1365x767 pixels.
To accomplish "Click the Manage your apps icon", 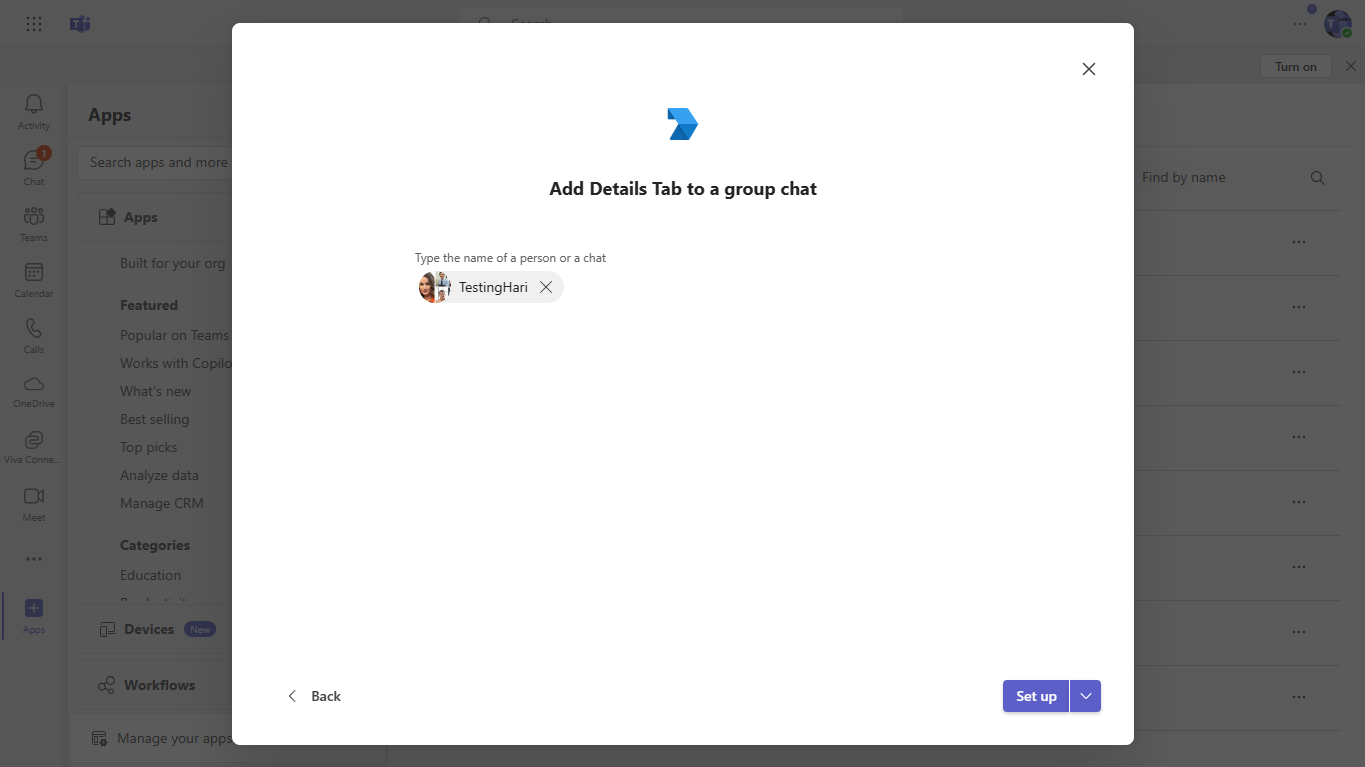I will tap(99, 738).
